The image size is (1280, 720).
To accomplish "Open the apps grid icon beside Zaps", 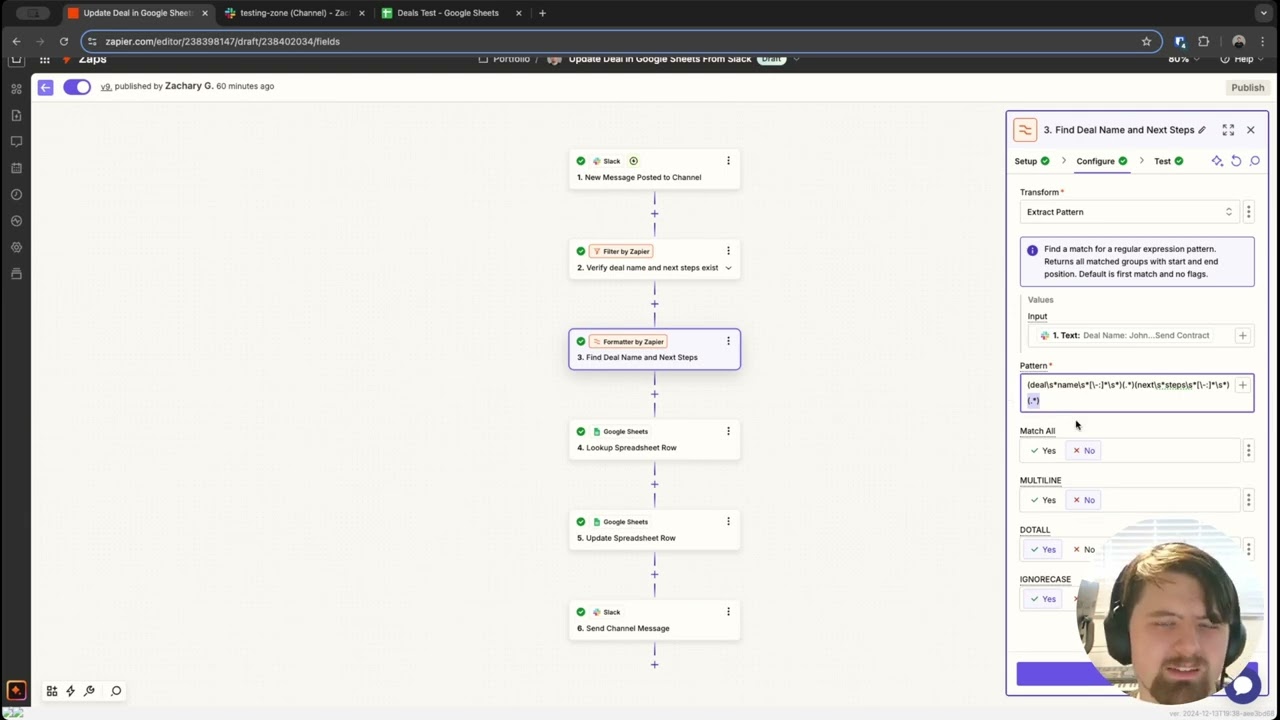I will 44,60.
